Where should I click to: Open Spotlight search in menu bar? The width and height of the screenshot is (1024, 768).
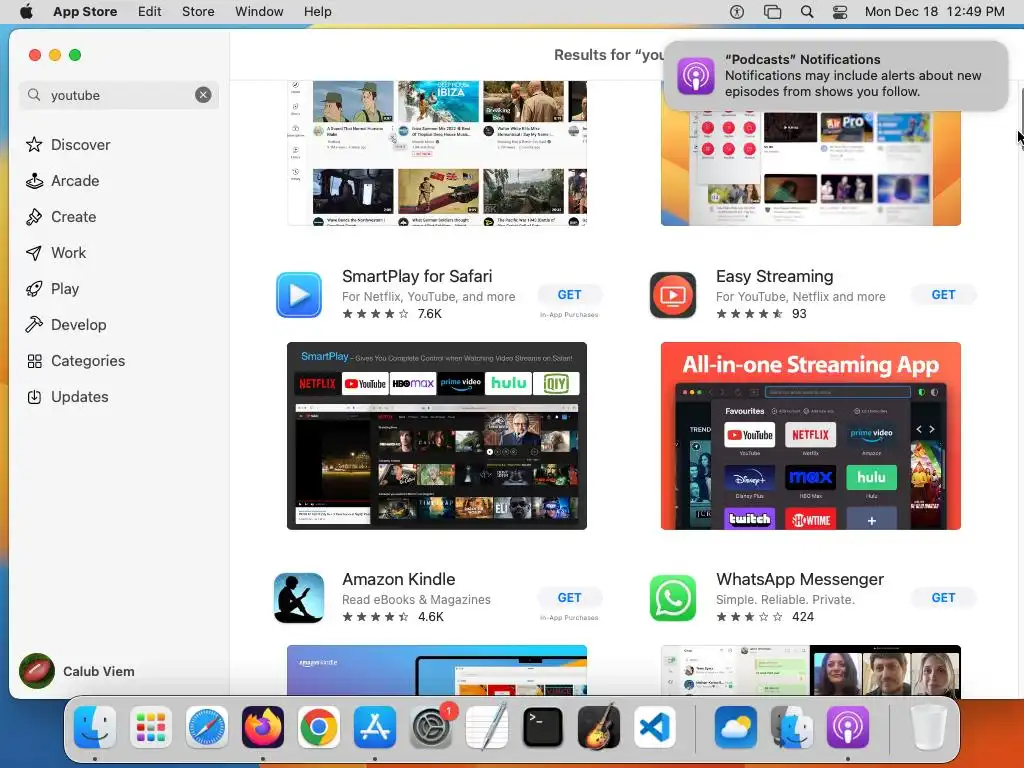coord(807,11)
